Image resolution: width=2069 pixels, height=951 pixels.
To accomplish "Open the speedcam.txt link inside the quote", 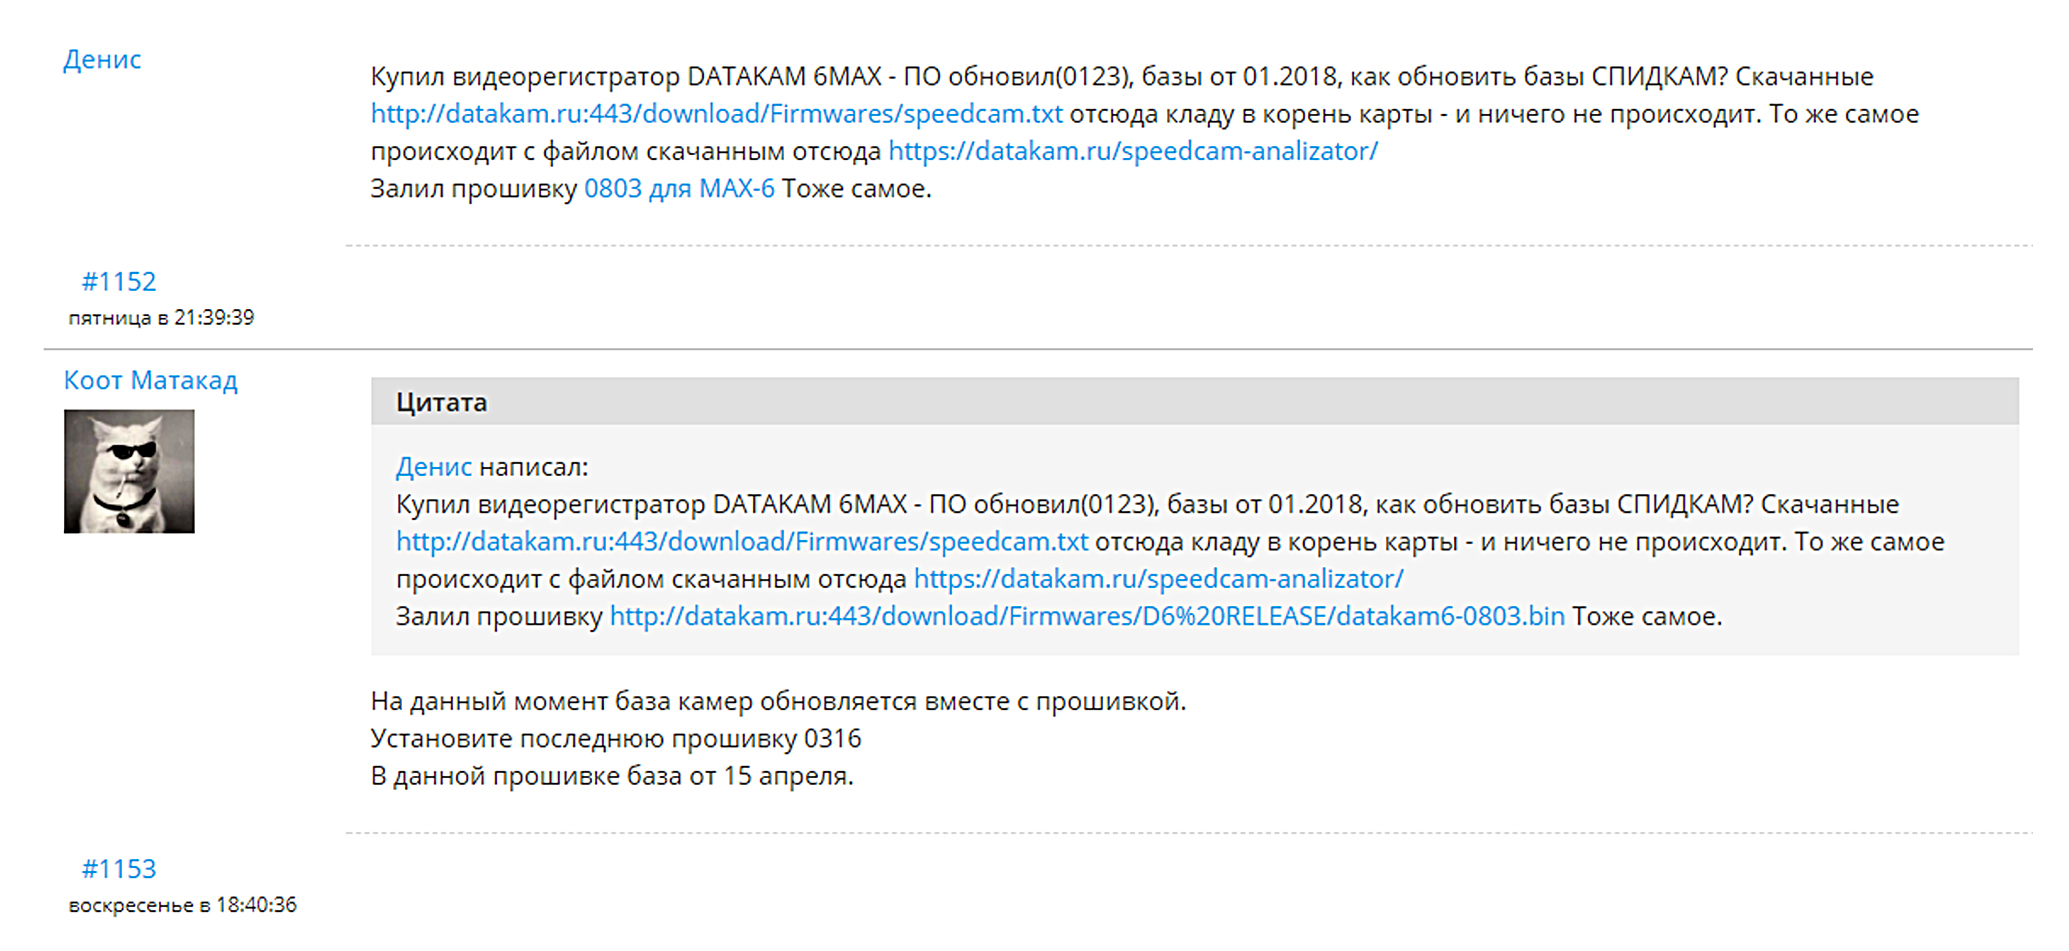I will (x=741, y=542).
